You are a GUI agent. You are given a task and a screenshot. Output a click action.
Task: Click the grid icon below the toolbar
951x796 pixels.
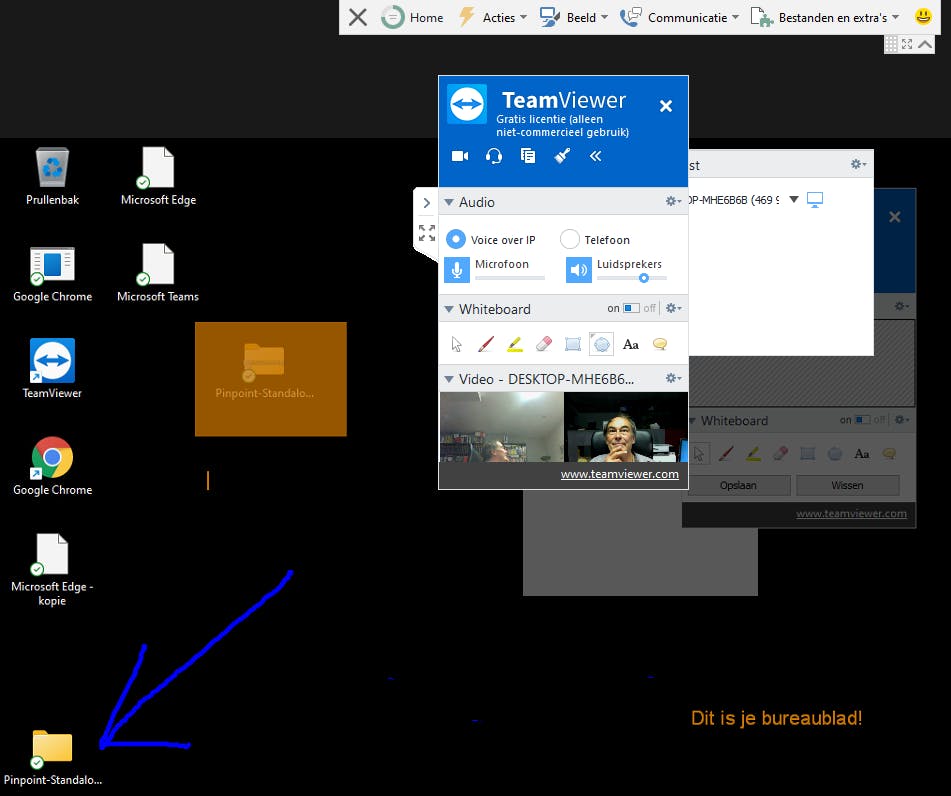pyautogui.click(x=891, y=44)
